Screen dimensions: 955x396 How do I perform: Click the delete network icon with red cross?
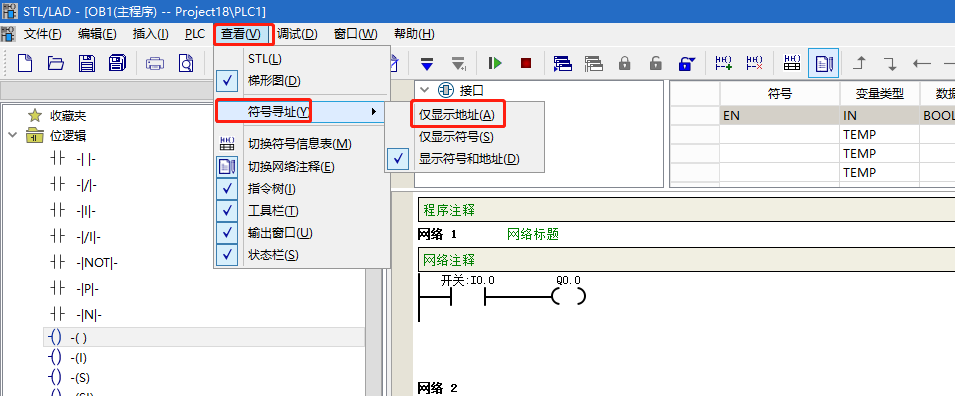pyautogui.click(x=755, y=63)
